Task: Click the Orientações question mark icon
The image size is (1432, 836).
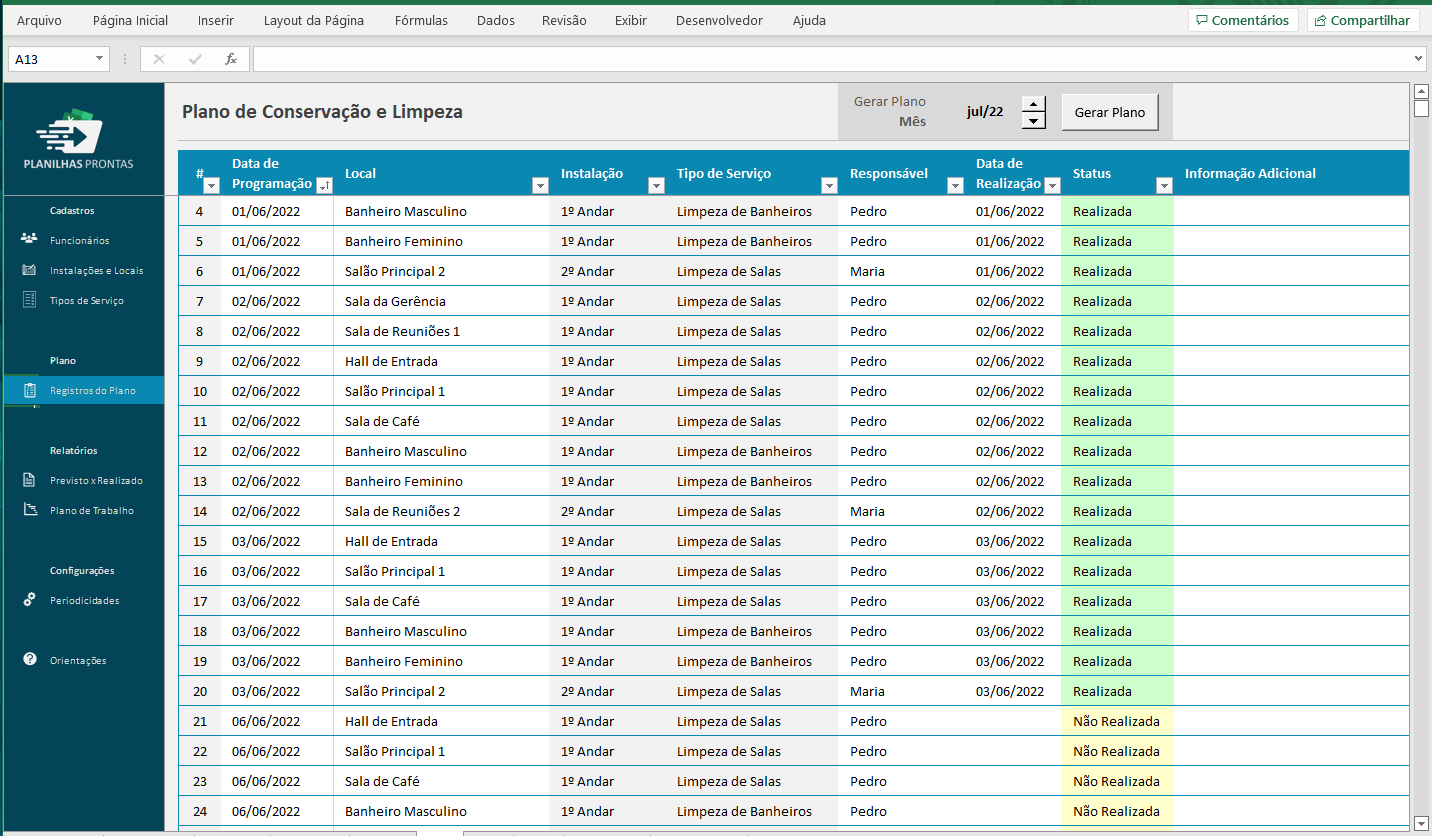Action: pos(29,660)
